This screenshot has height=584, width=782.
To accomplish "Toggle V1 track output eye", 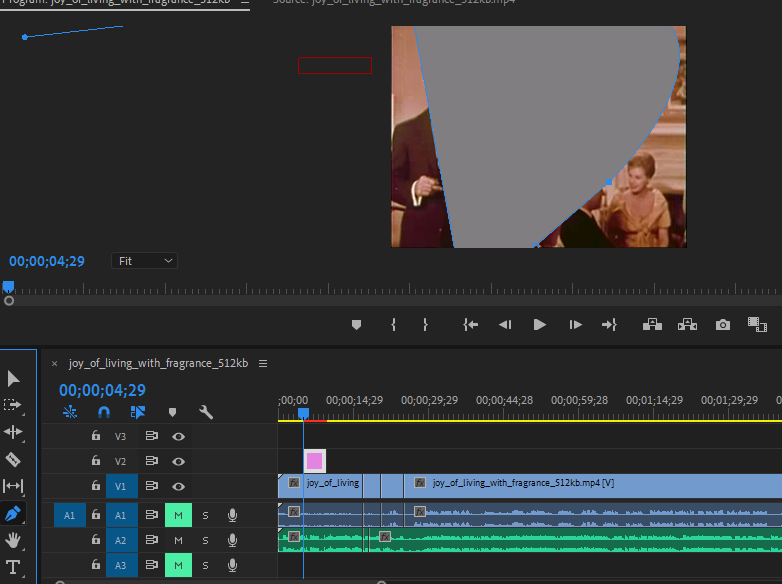I will pos(178,486).
